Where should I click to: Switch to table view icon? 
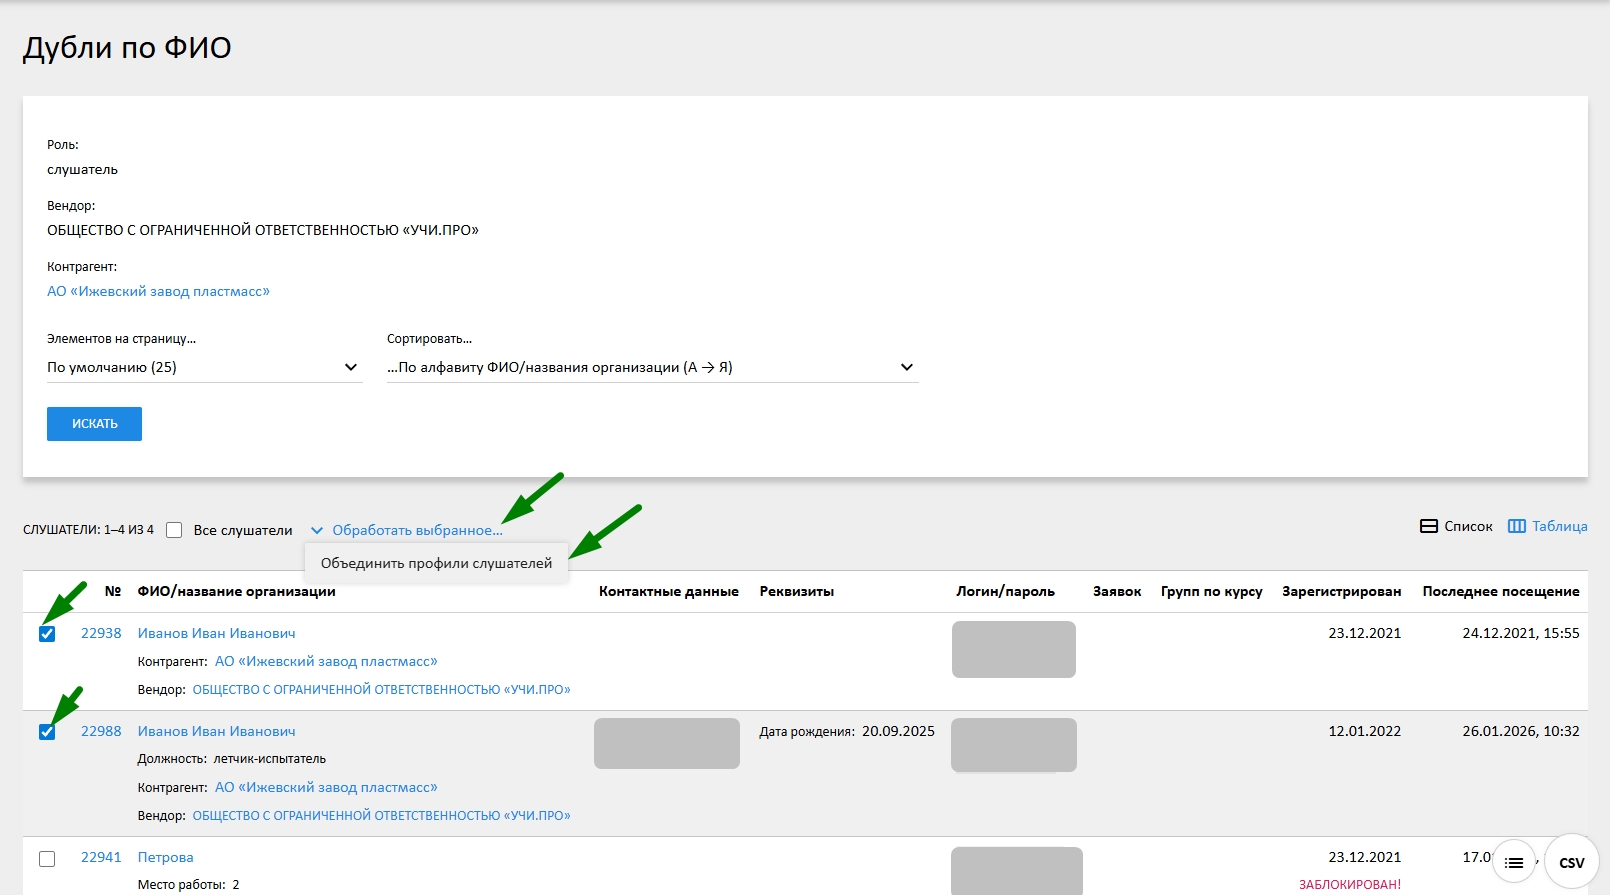(x=1517, y=526)
